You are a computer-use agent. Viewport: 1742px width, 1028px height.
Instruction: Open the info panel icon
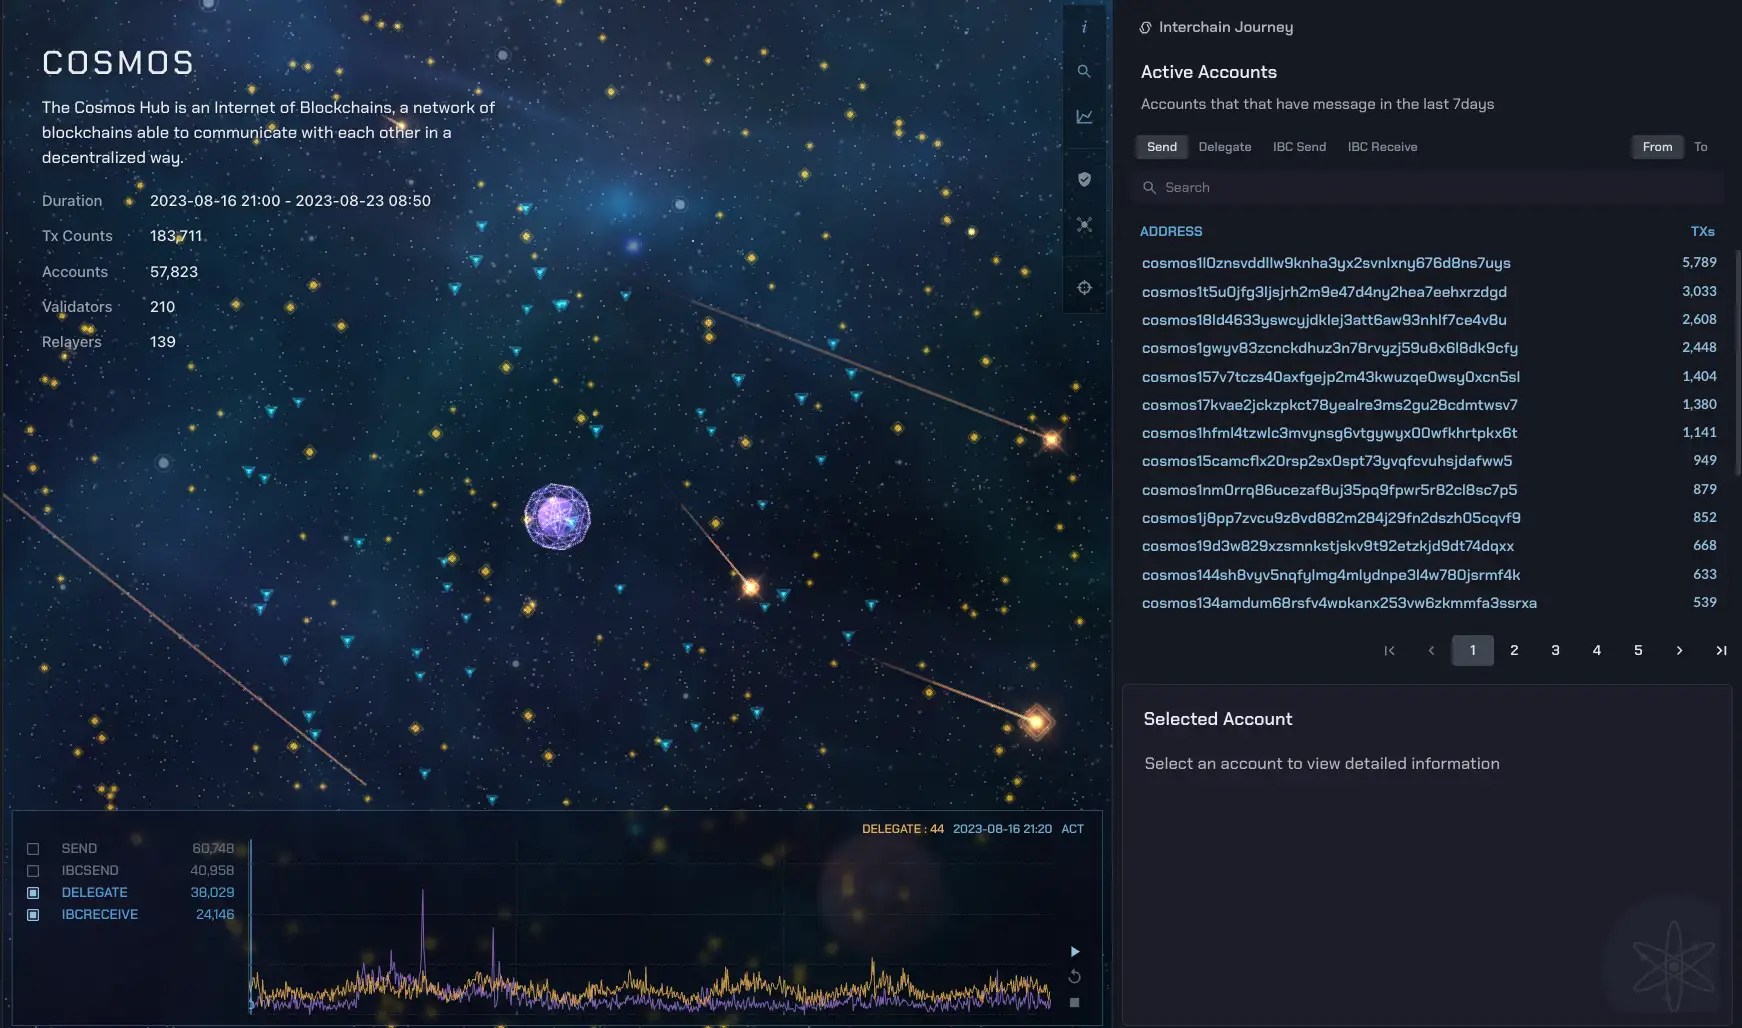point(1084,28)
